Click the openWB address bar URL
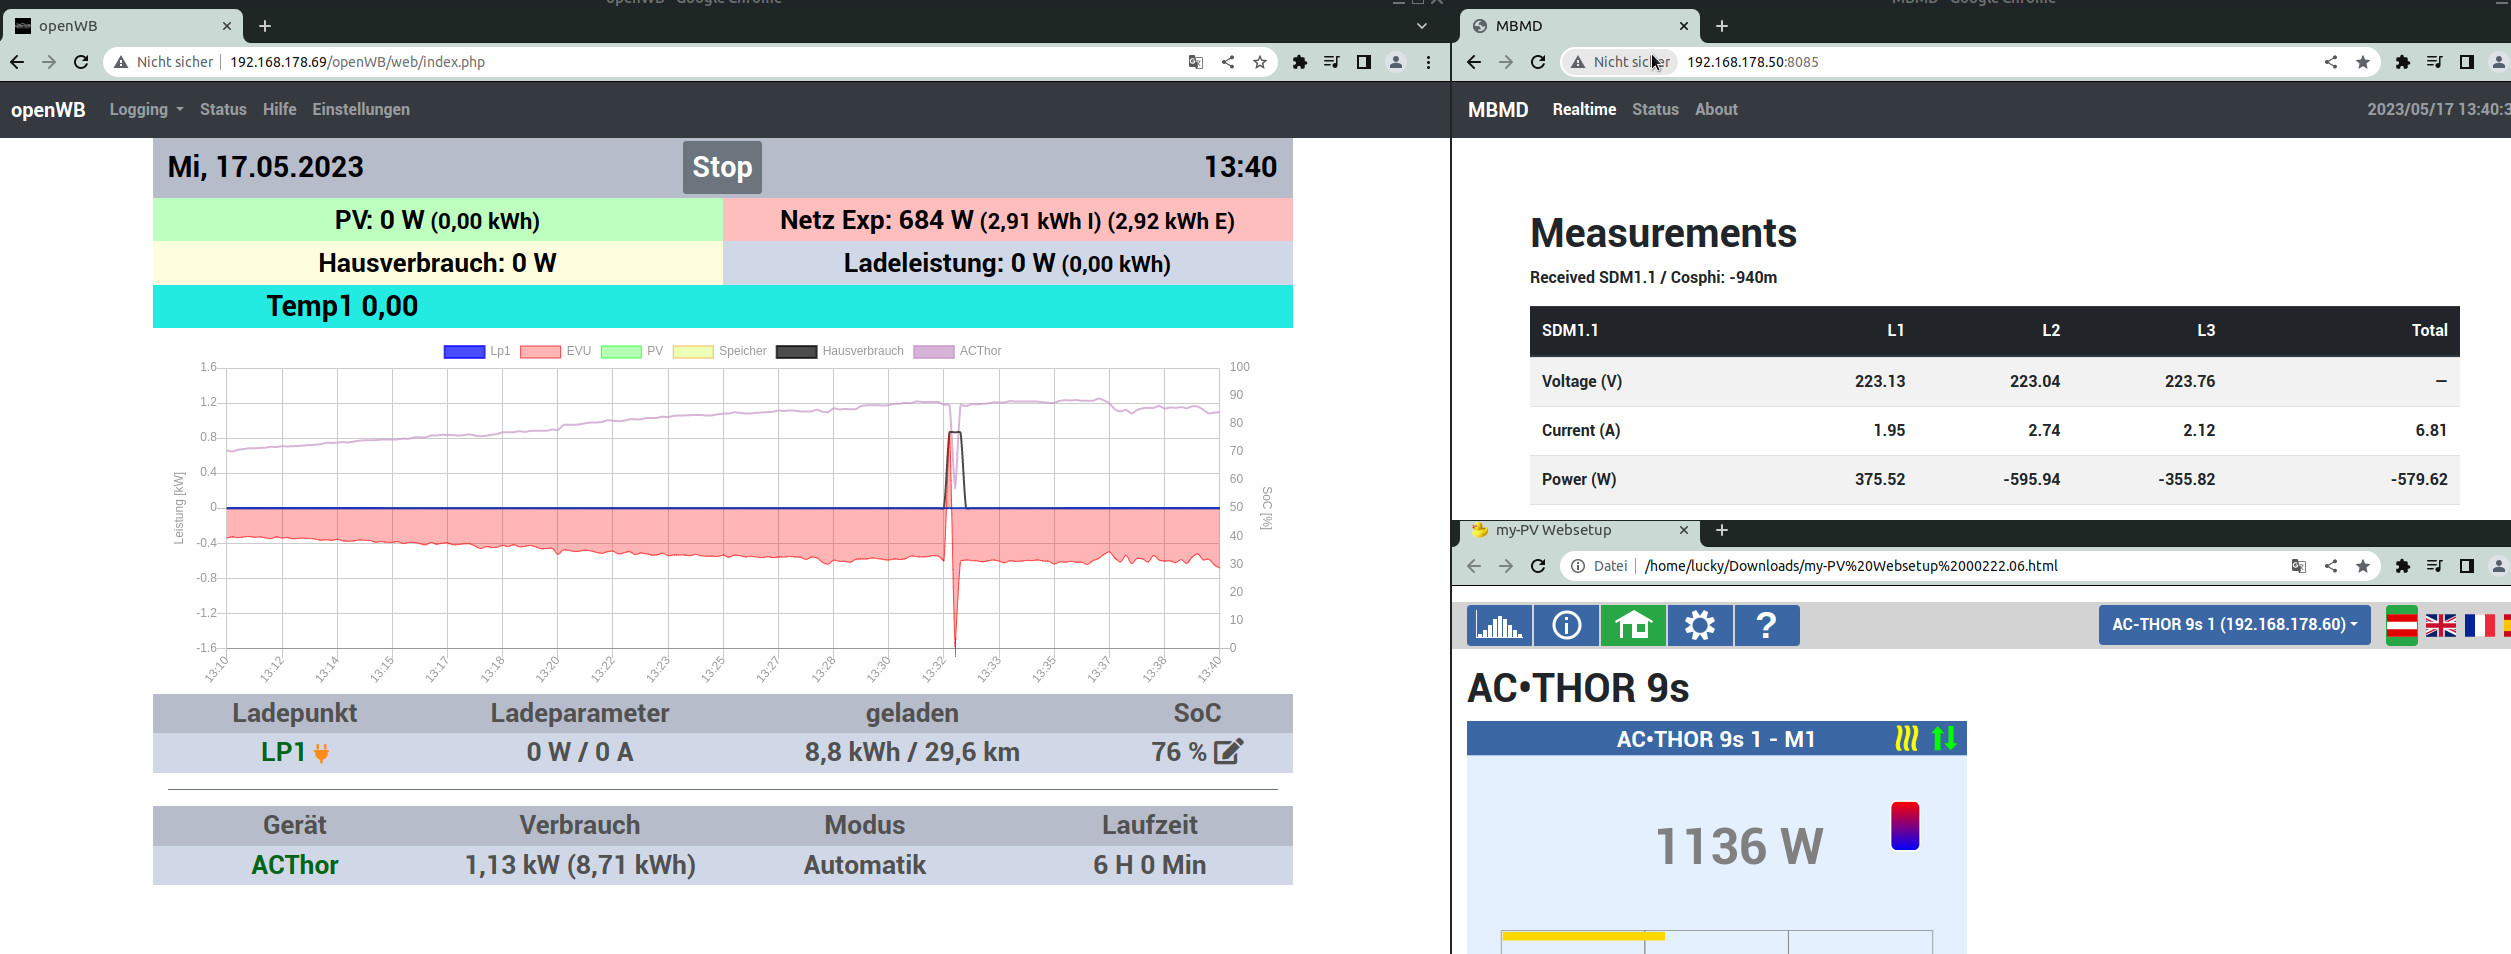2511x954 pixels. (357, 62)
